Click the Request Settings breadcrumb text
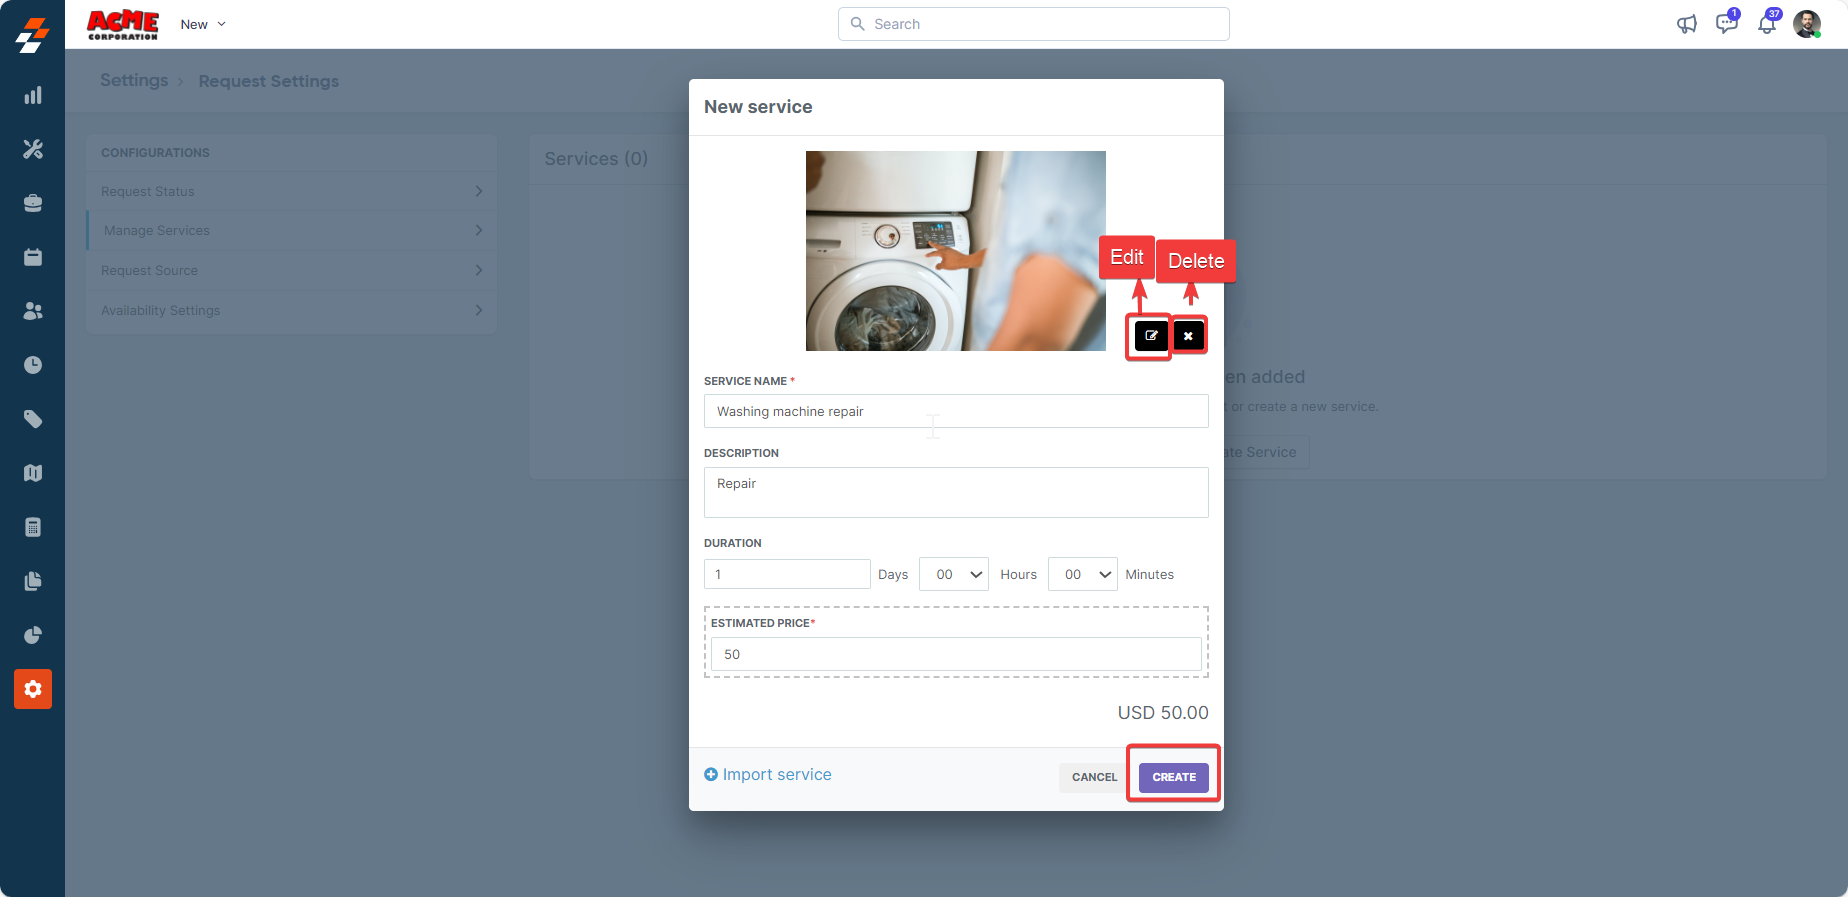The height and width of the screenshot is (897, 1848). pos(269,81)
